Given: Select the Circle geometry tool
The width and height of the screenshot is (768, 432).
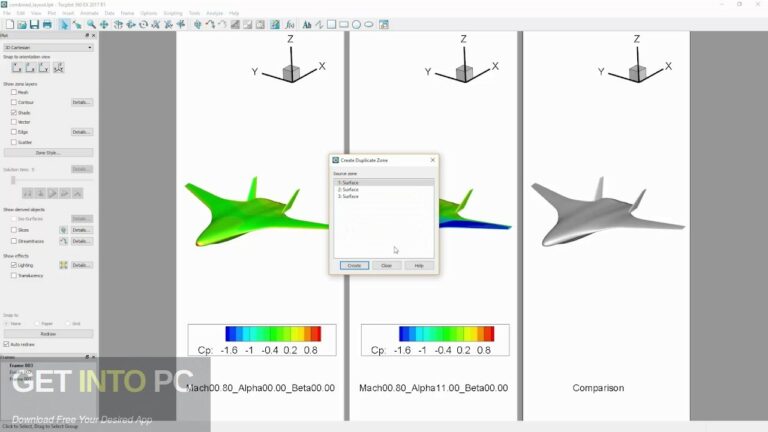Looking at the screenshot, I should tap(356, 24).
